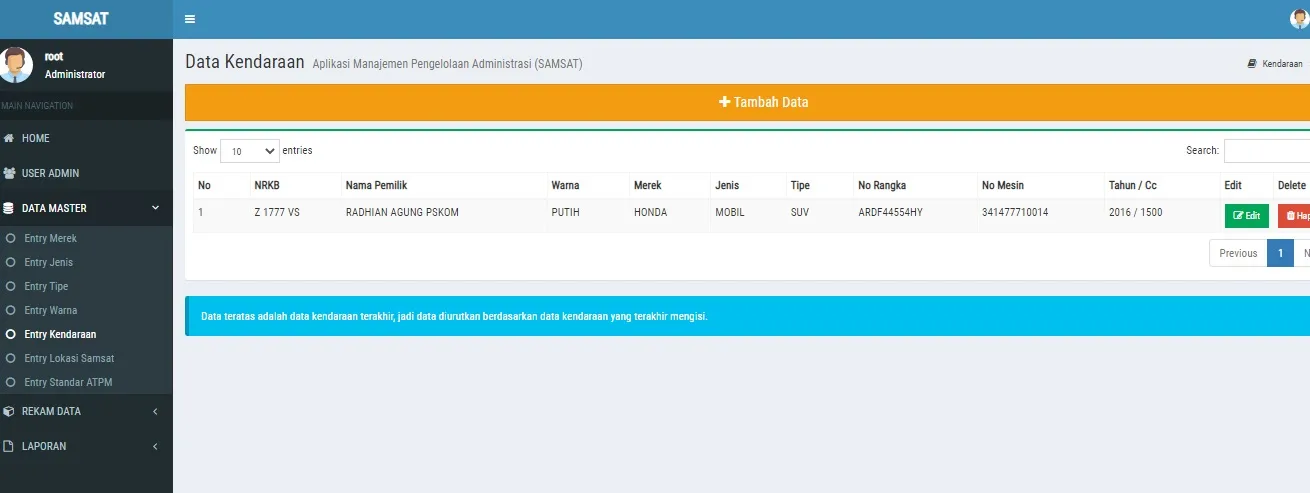
Task: Collapse the DATA MASTER menu chevron
Action: (x=155, y=208)
